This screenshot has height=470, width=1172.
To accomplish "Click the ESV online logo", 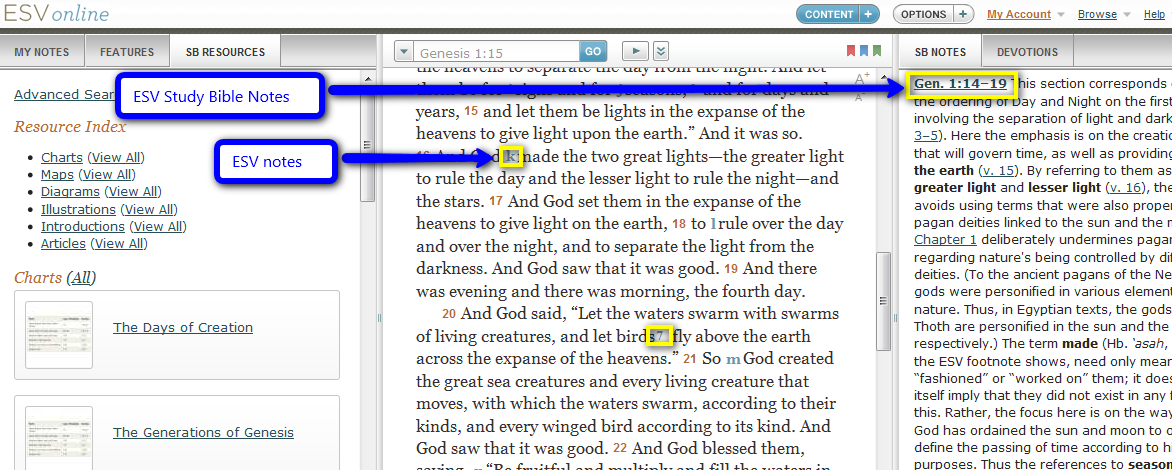I will [x=56, y=13].
